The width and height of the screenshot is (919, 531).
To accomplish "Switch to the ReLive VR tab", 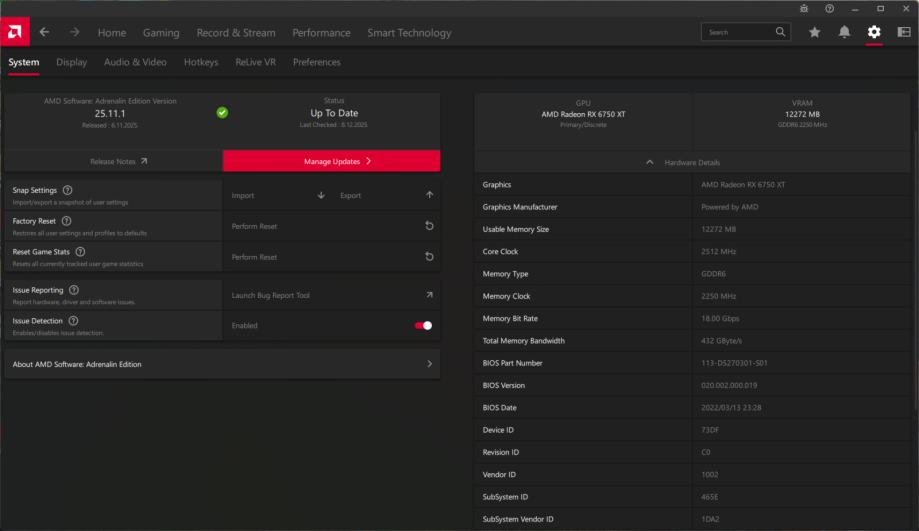I will point(256,62).
